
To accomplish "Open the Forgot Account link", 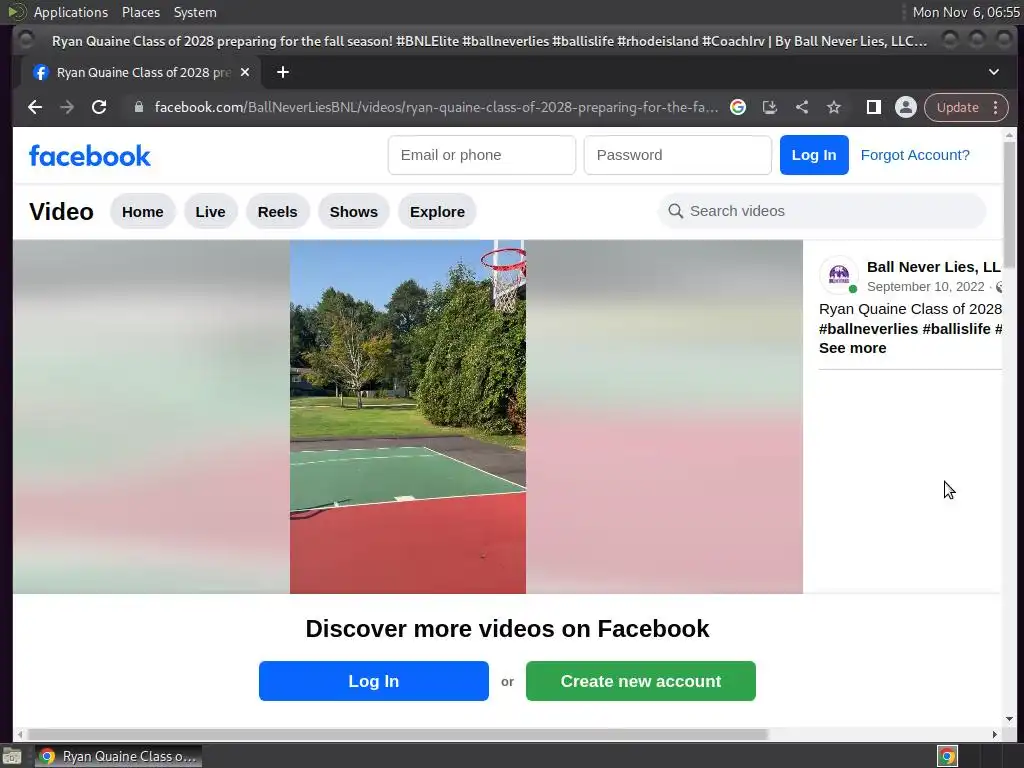I will [915, 155].
